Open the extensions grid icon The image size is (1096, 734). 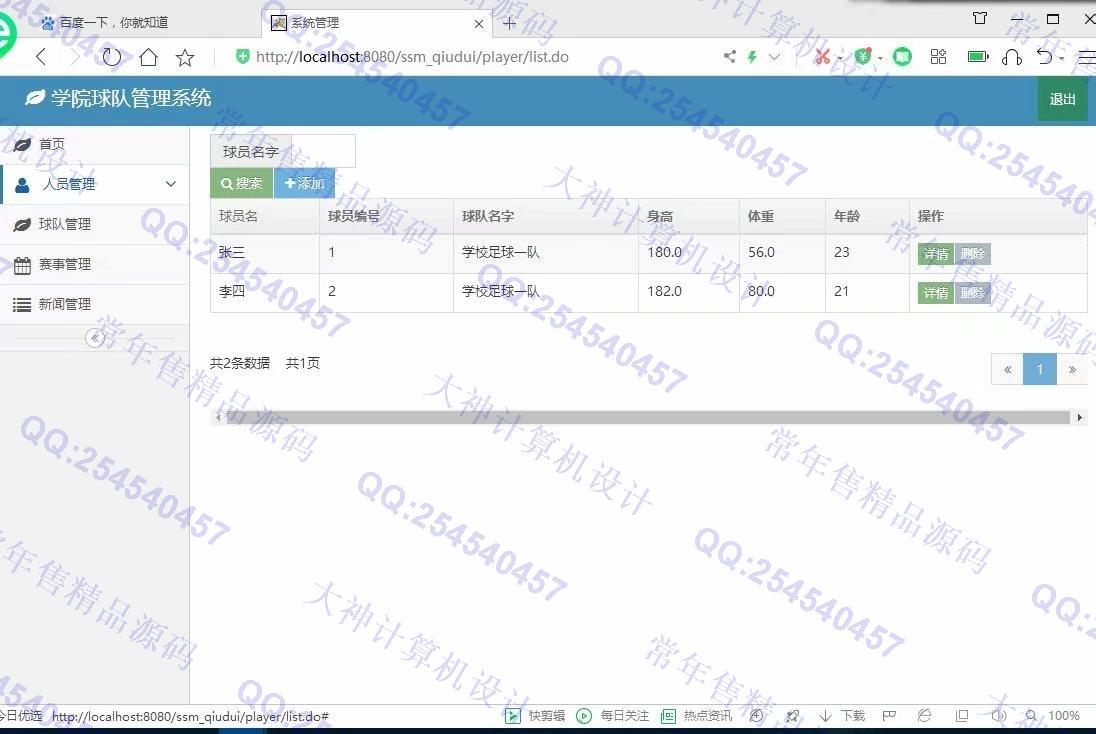click(x=938, y=57)
